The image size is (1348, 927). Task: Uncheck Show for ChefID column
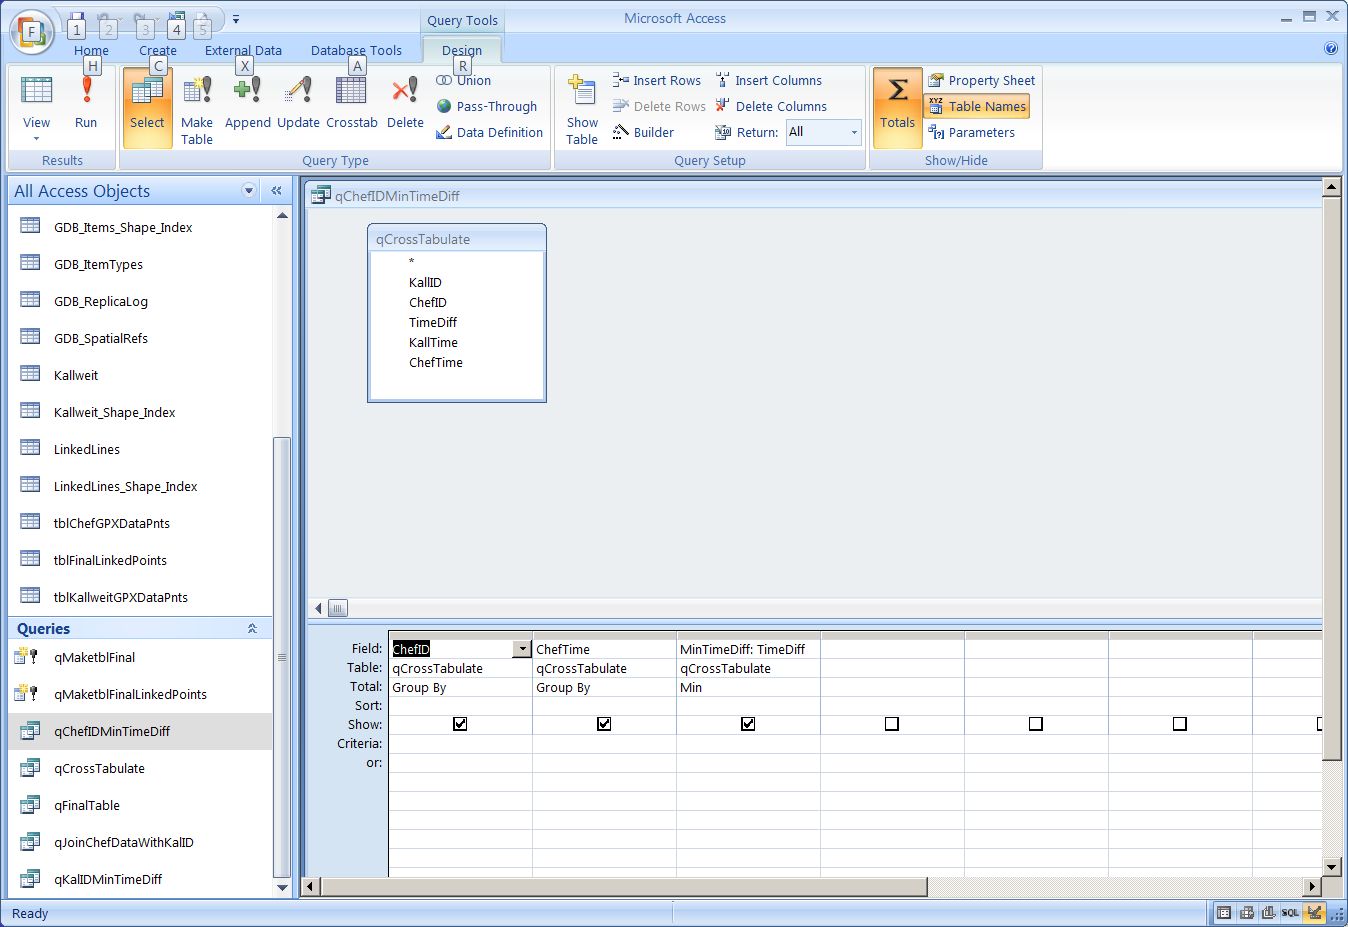click(460, 724)
